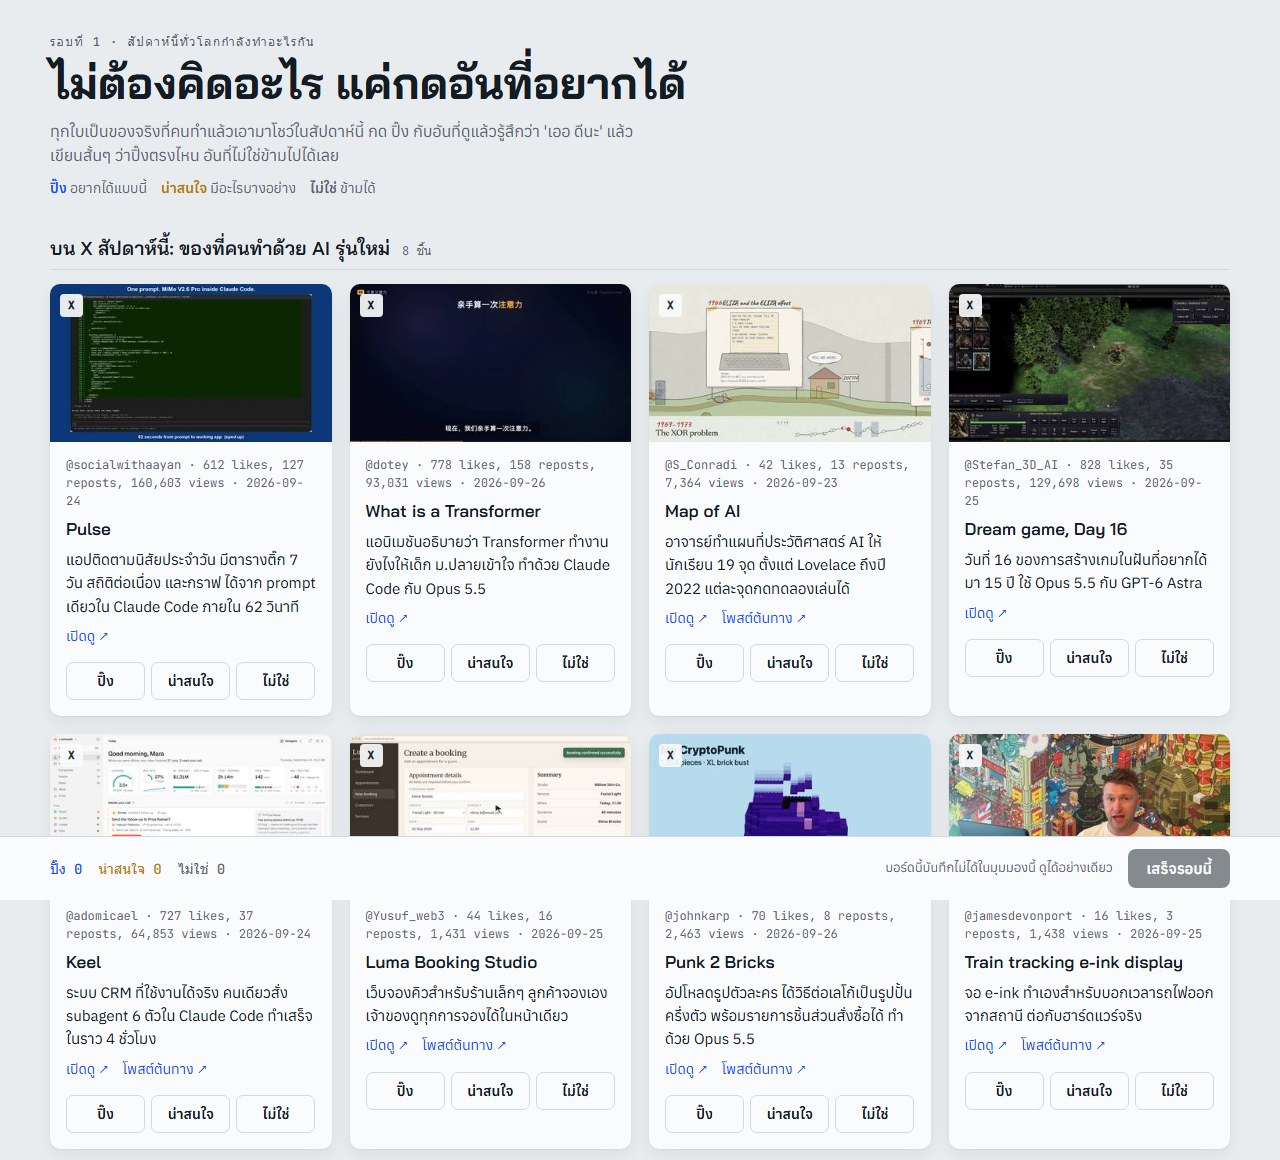The height and width of the screenshot is (1160, 1280).
Task: Open Keel's โพสต์ต้นทาง source post link
Action: point(165,1069)
